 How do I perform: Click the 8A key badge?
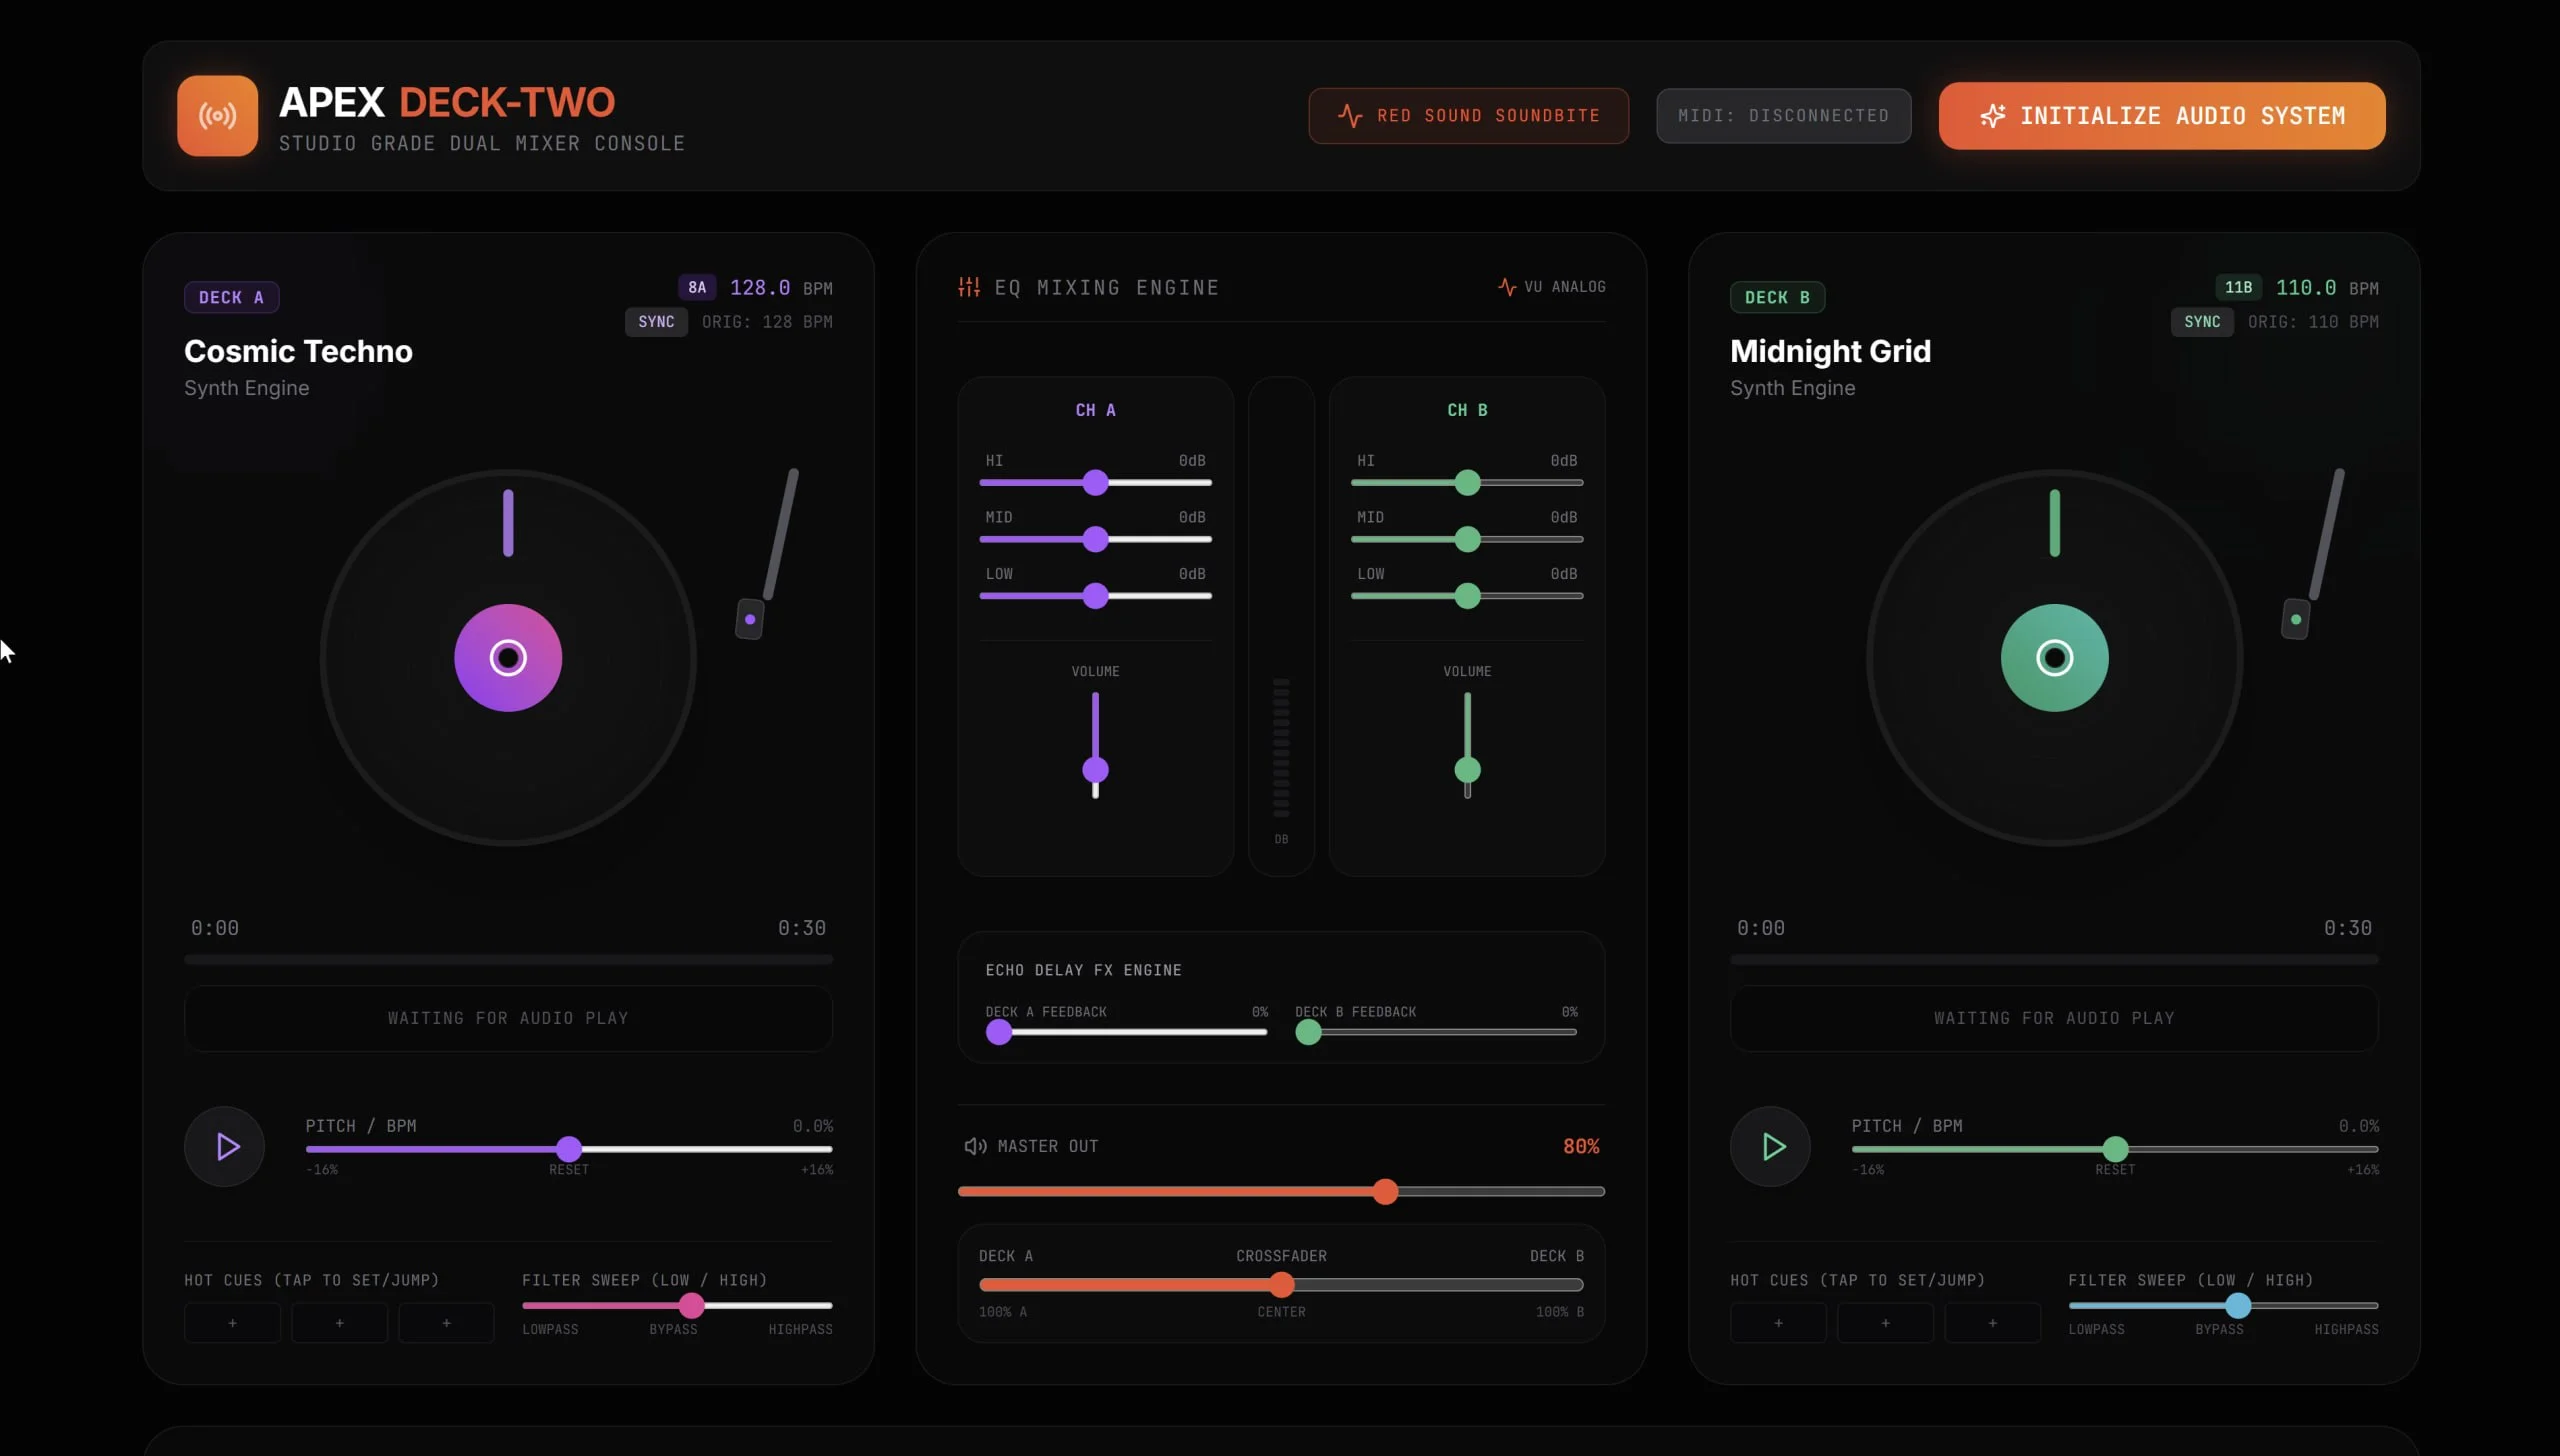[x=697, y=288]
